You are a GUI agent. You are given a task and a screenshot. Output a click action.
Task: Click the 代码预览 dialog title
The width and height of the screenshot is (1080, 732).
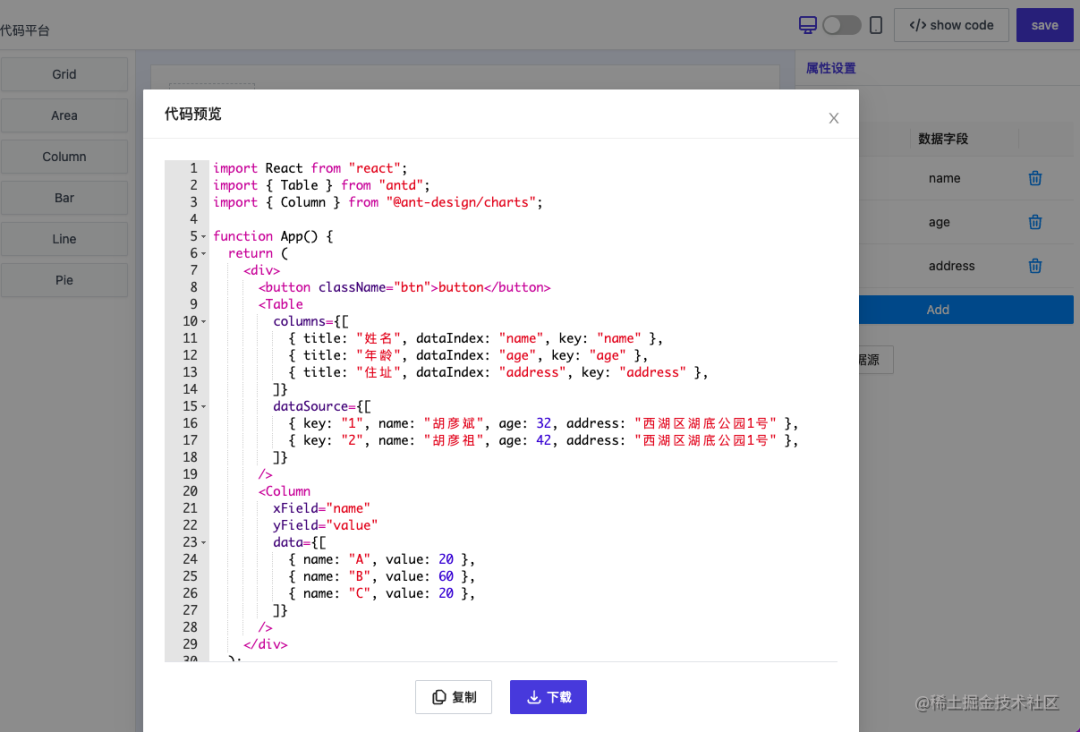click(x=193, y=114)
